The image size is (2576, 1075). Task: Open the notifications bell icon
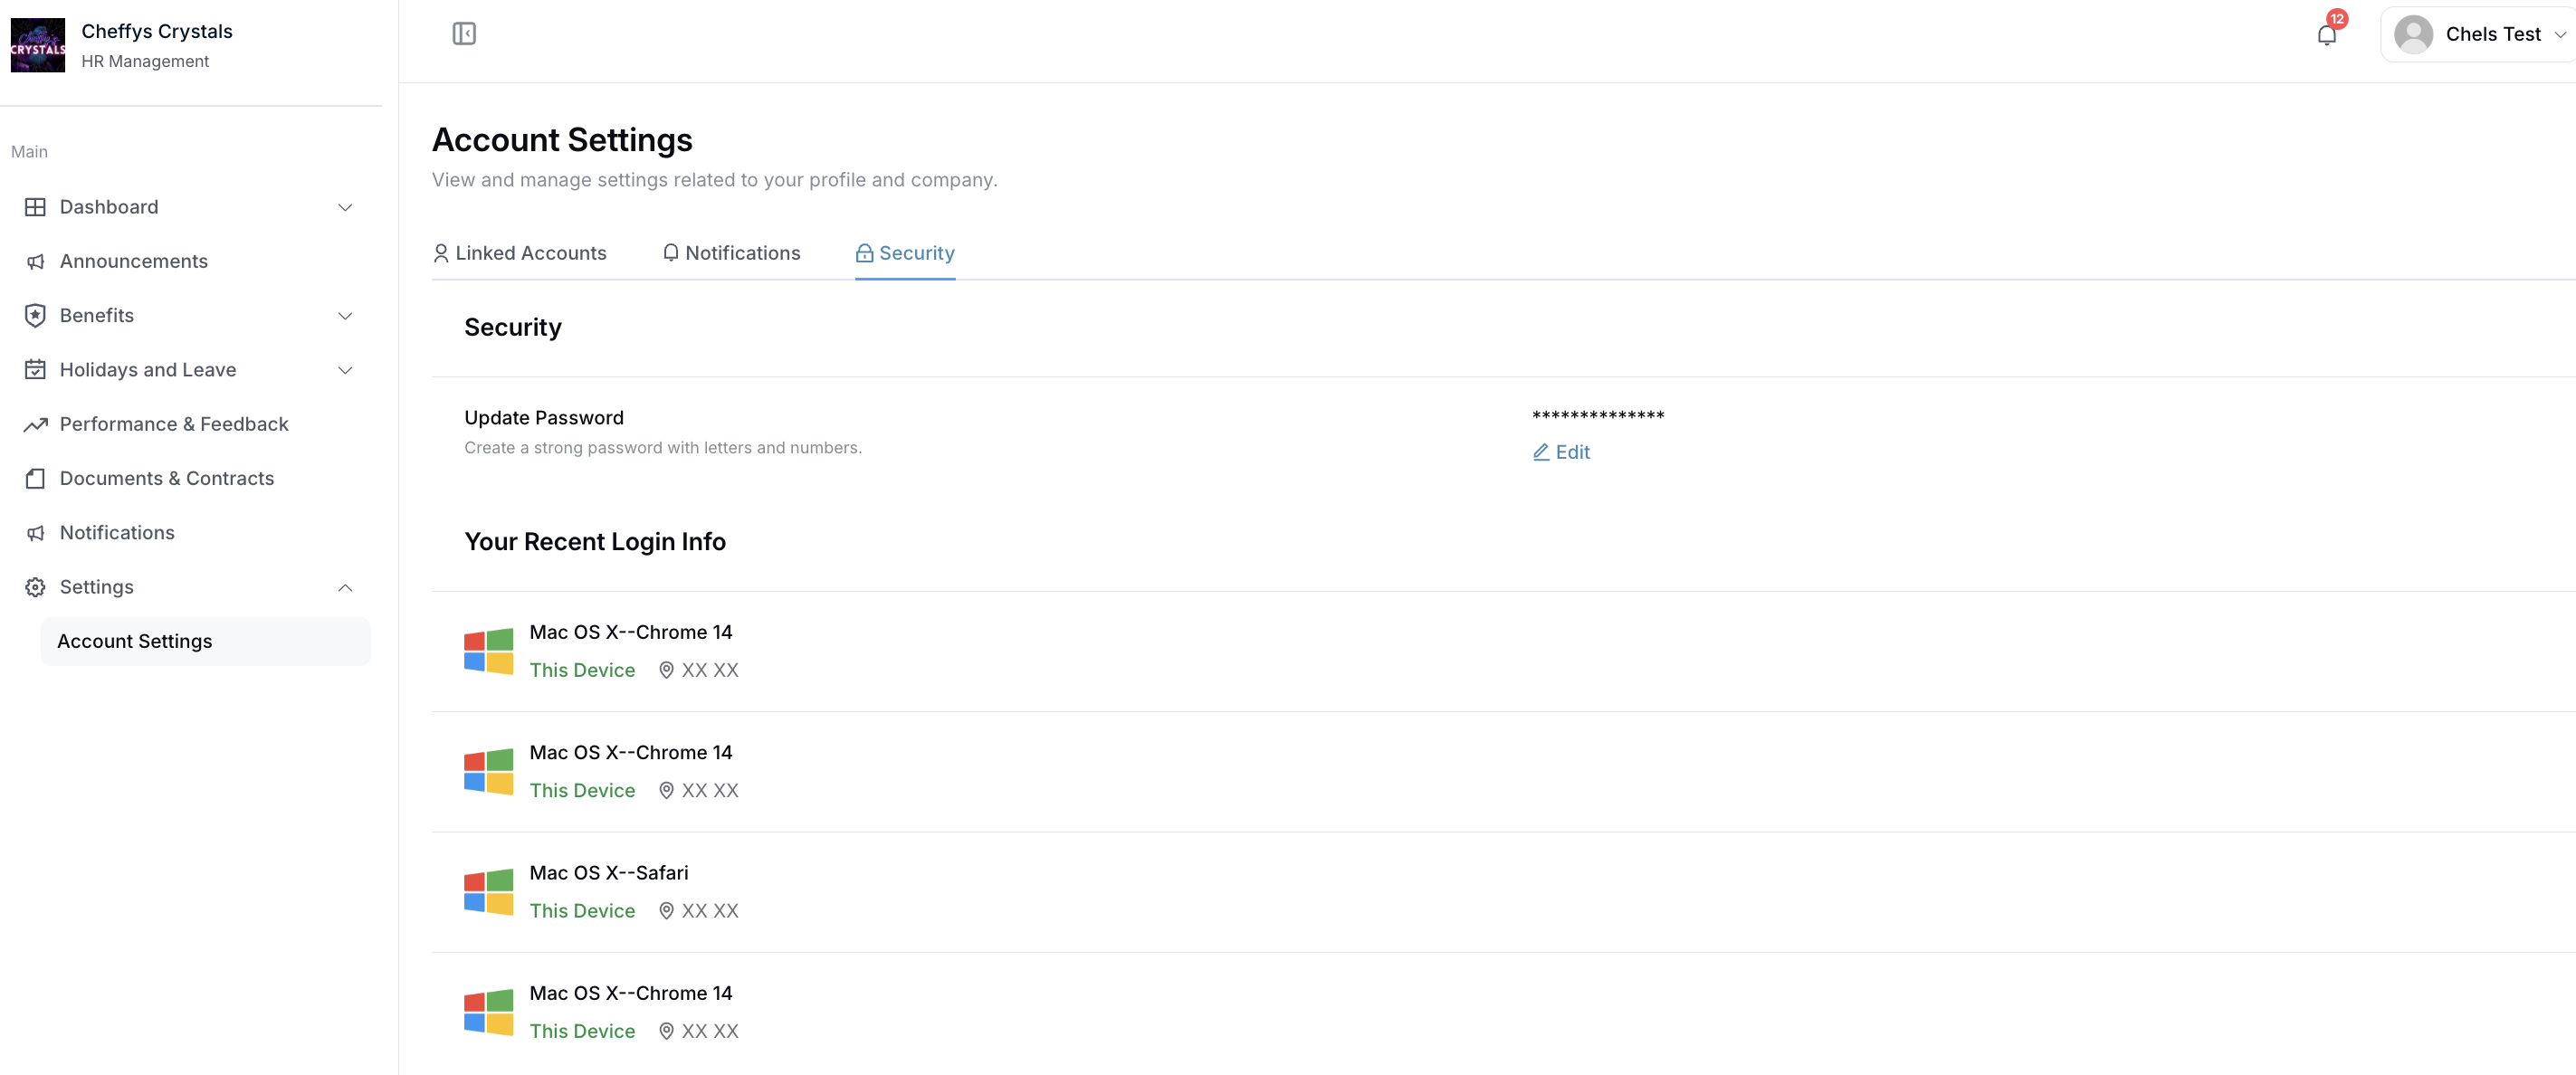(x=2327, y=35)
